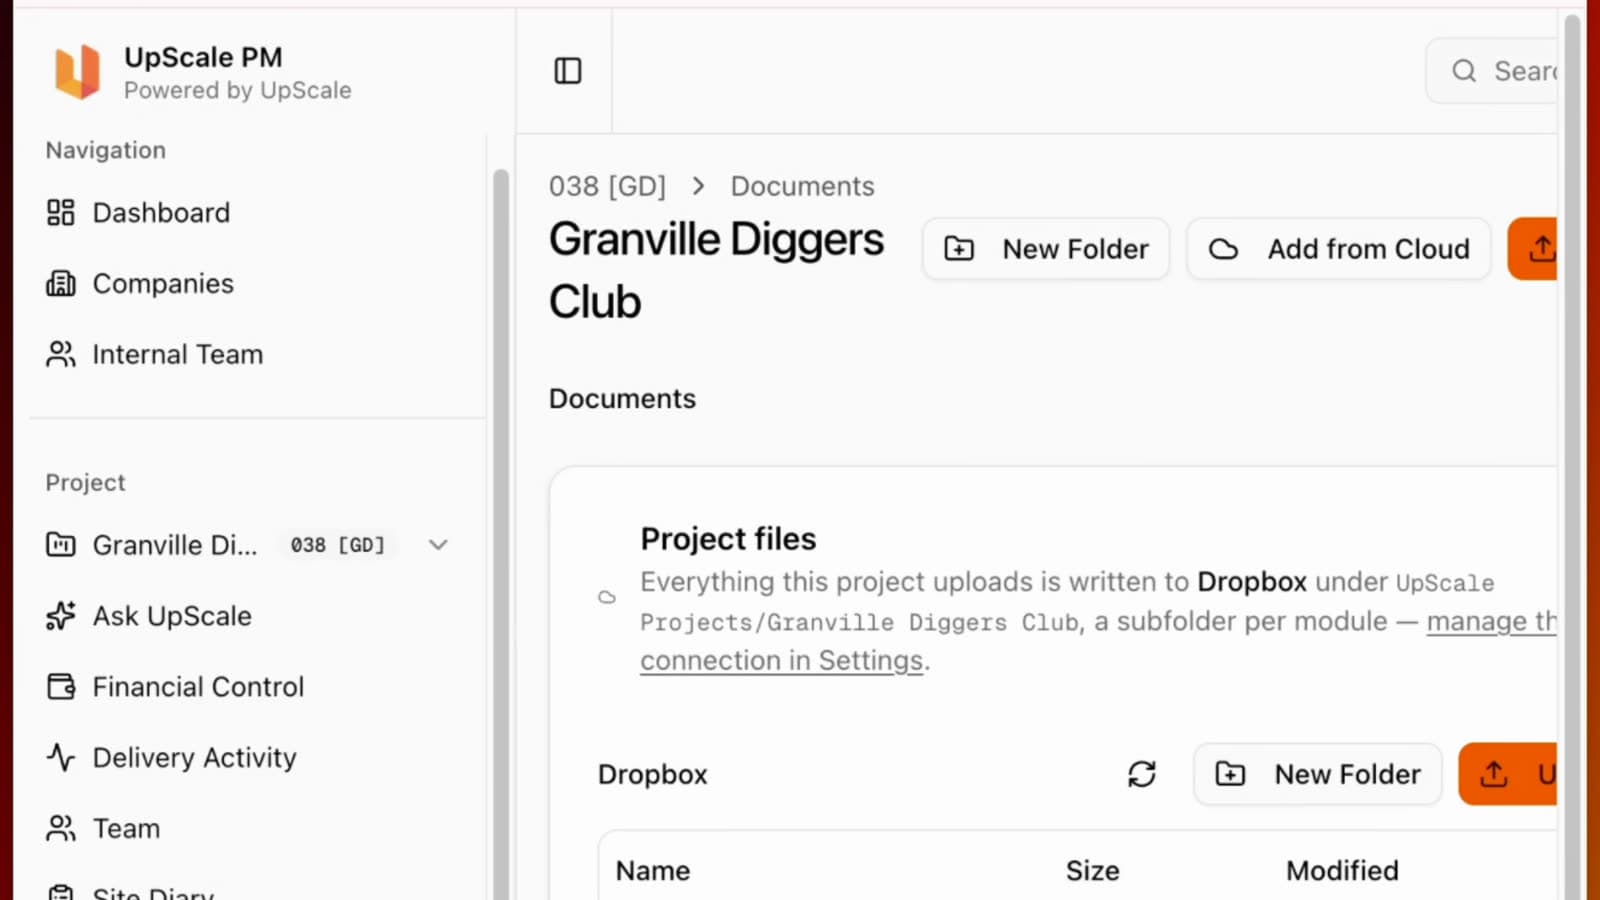Open the connection in Settings link
The height and width of the screenshot is (900, 1600).
[x=782, y=661]
